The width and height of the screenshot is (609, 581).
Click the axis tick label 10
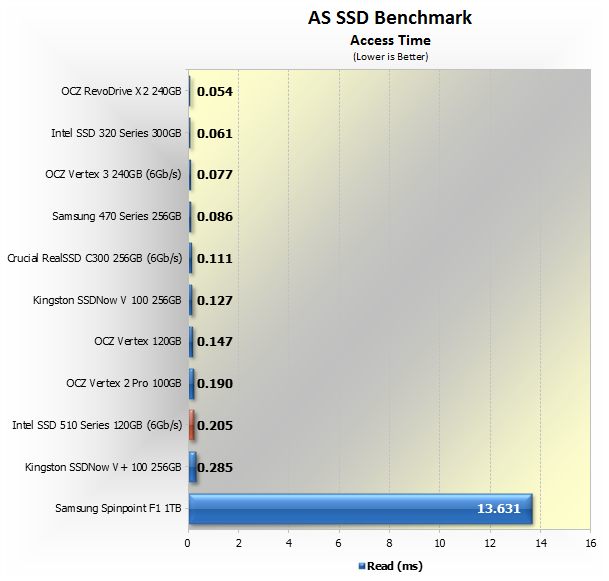[440, 543]
